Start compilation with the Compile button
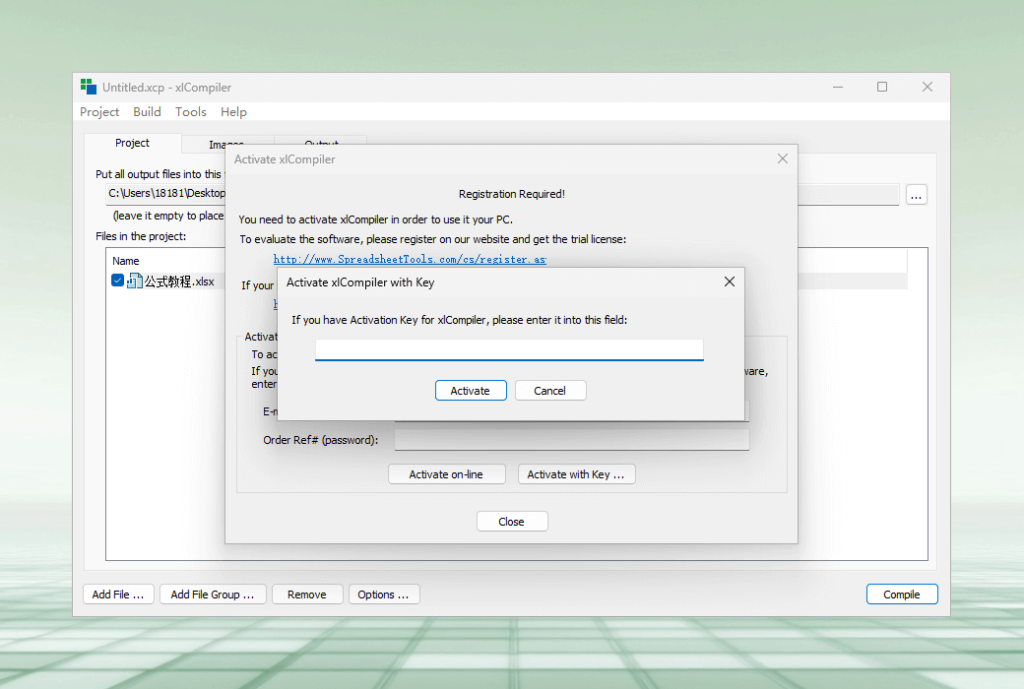The image size is (1024, 689). point(901,594)
